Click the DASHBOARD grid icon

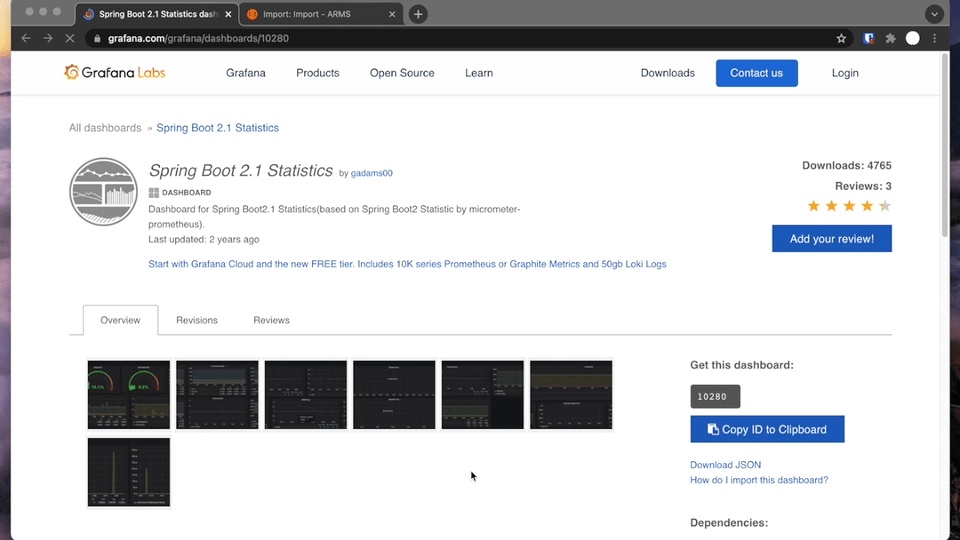click(154, 192)
